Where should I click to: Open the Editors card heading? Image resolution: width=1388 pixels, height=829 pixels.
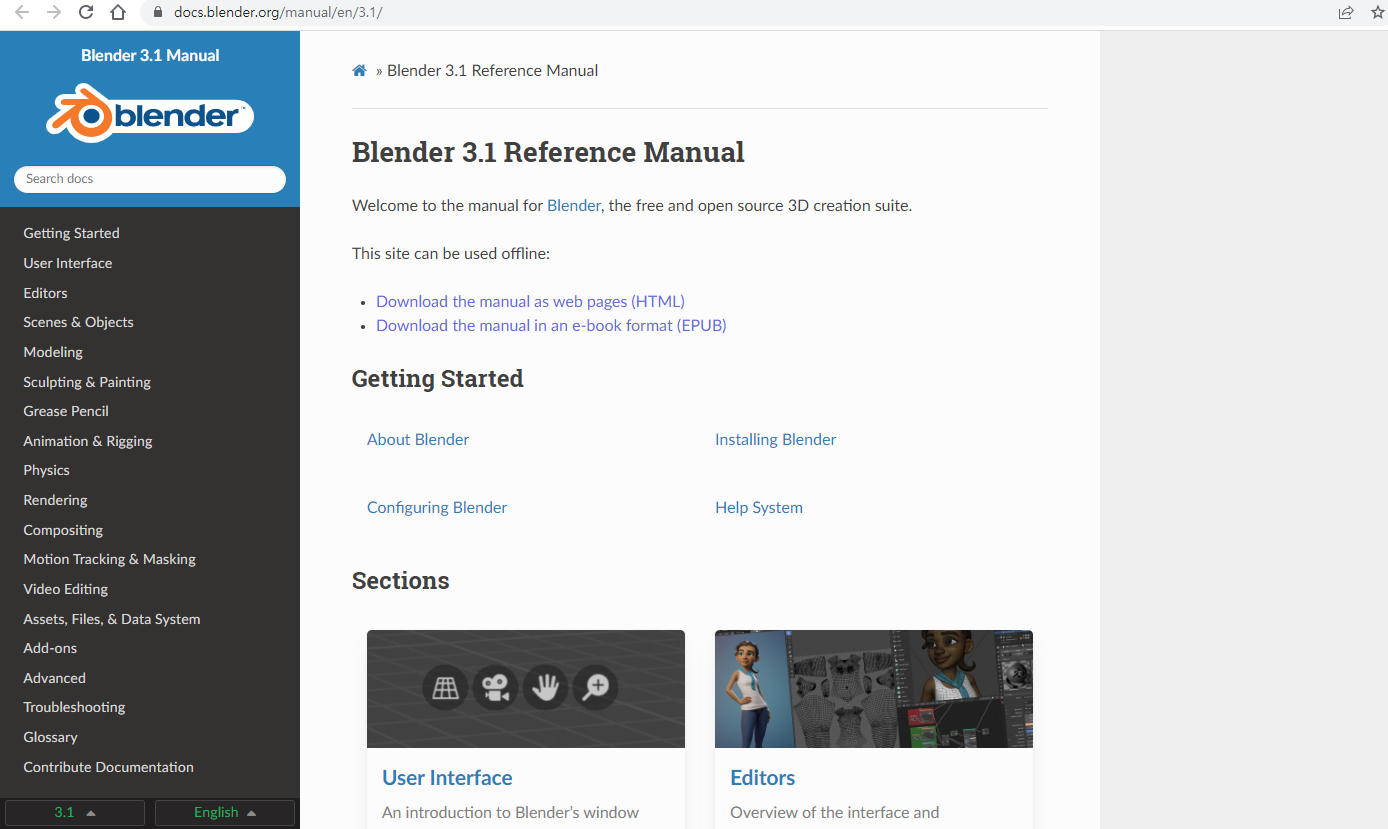point(763,778)
